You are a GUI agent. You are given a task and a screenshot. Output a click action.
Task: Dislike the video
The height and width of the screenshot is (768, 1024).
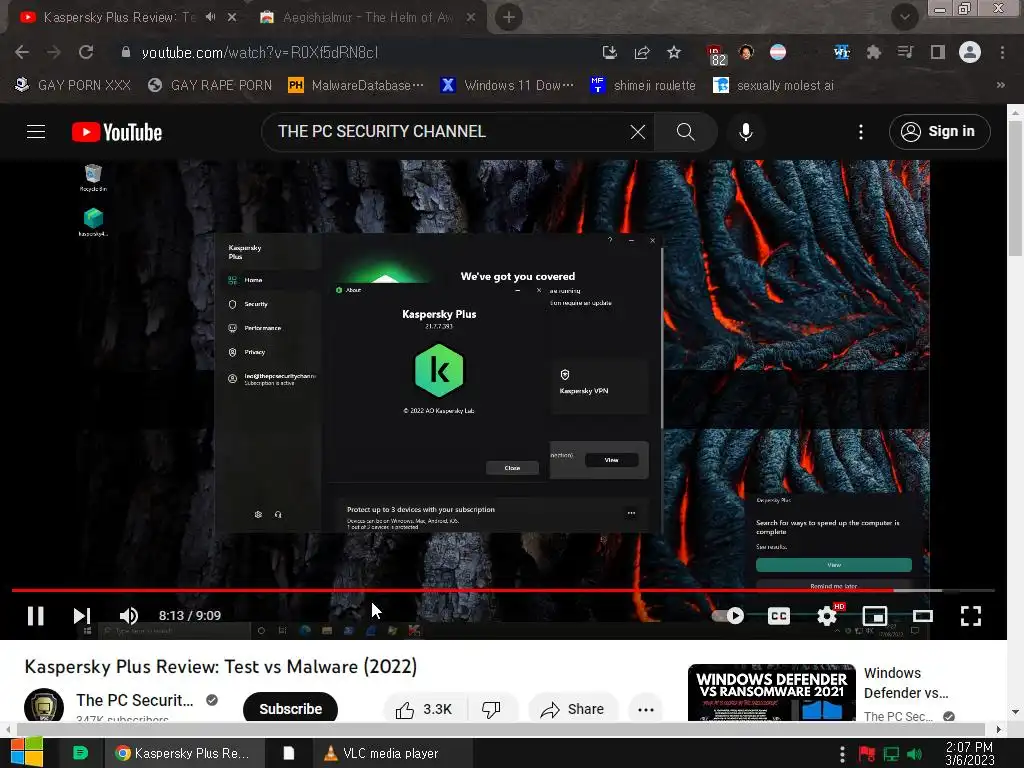click(x=491, y=709)
